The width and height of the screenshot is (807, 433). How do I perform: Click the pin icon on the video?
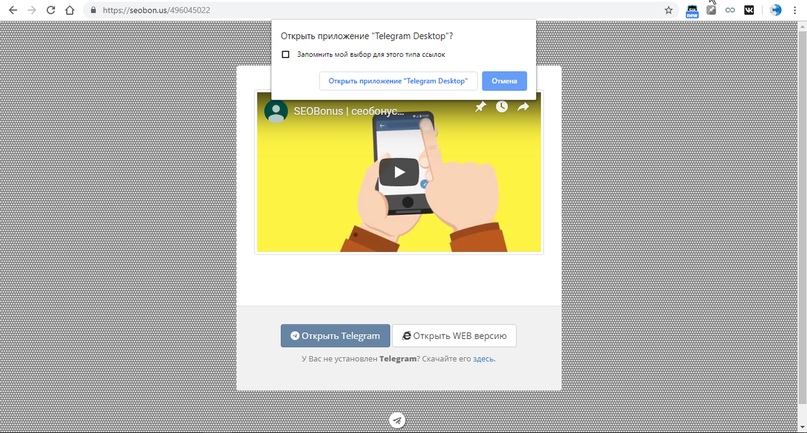click(480, 107)
